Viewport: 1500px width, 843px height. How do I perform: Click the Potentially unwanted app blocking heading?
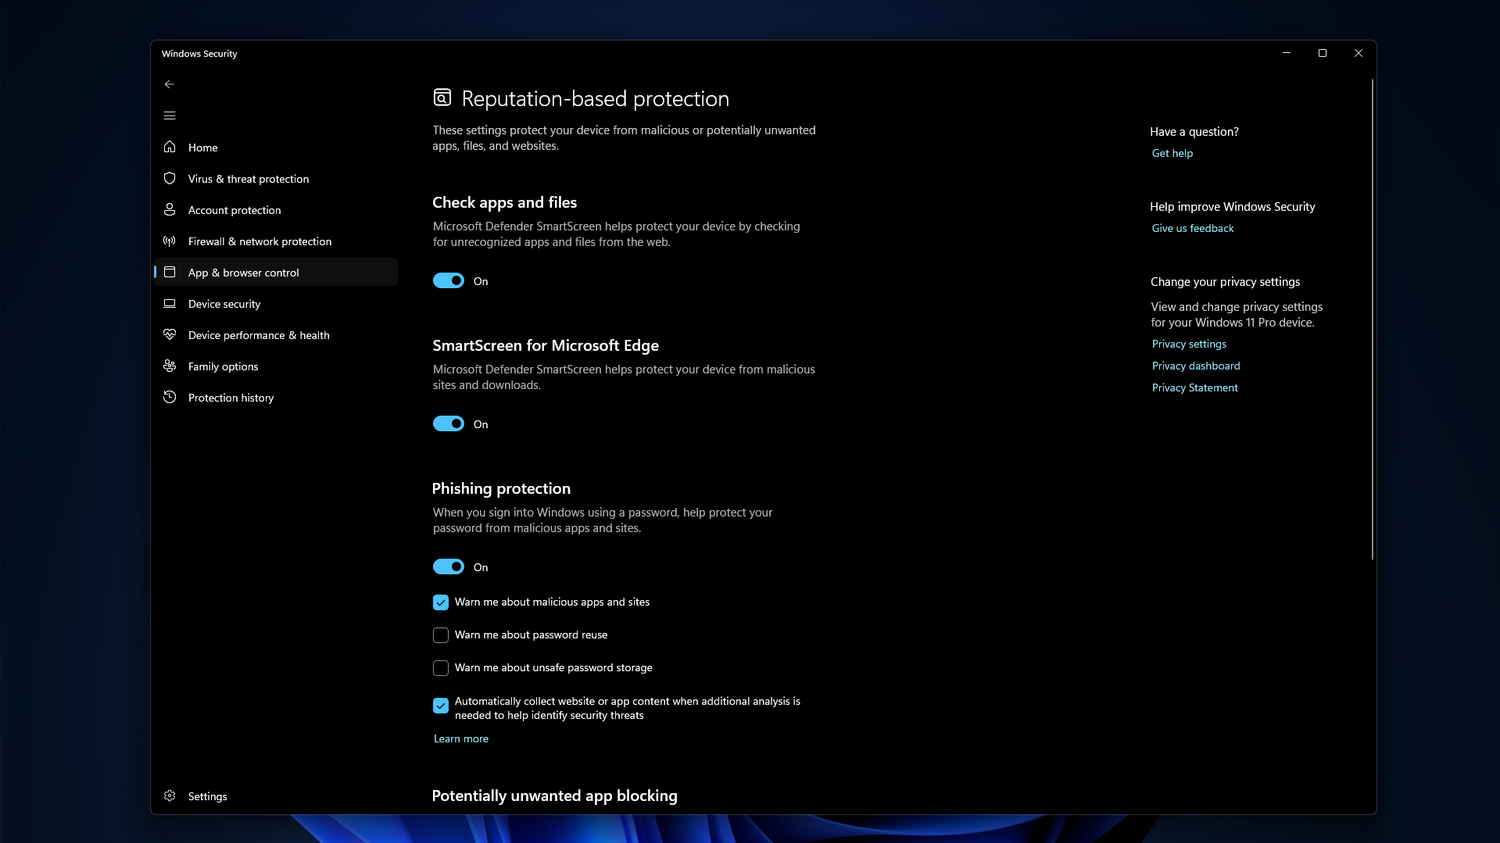(x=555, y=796)
